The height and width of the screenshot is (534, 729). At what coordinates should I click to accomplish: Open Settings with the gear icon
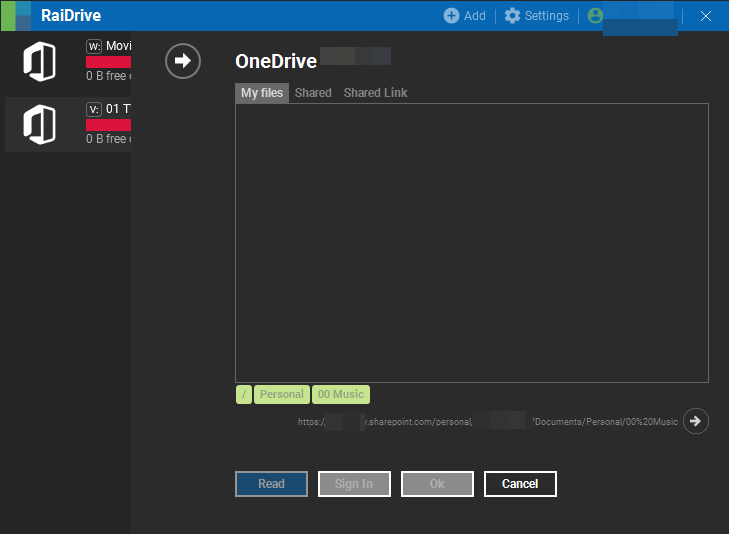click(x=513, y=16)
